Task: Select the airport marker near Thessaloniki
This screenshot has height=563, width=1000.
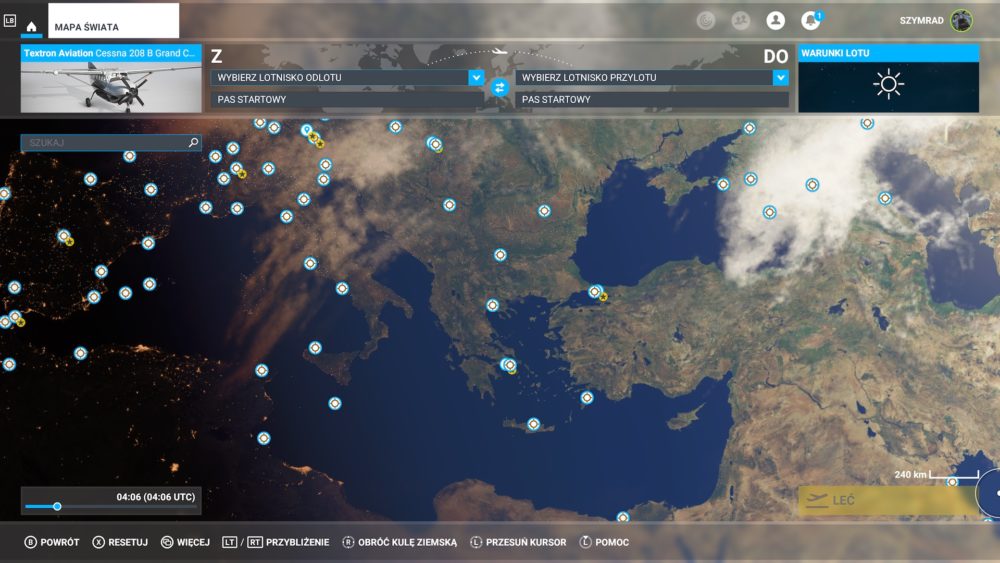Action: (x=492, y=305)
